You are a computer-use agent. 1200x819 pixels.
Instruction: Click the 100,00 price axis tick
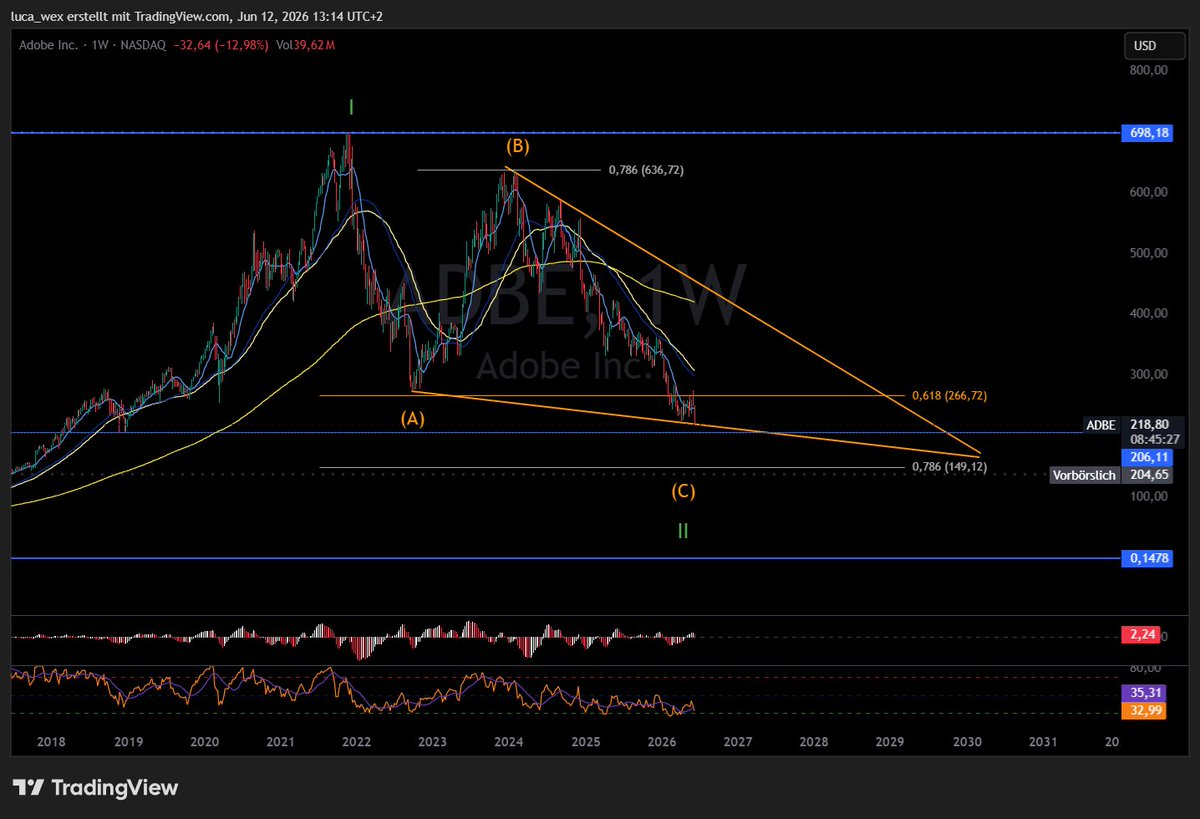coord(1149,496)
